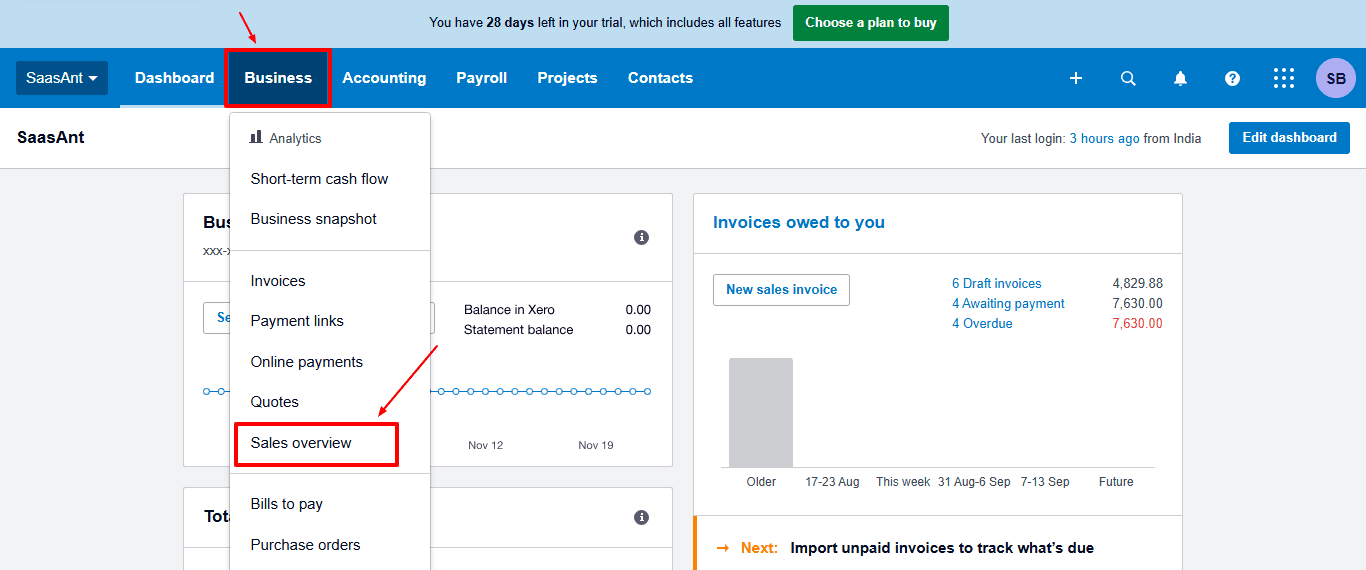Click info icon on business bank account card
The image size is (1366, 570).
pyautogui.click(x=642, y=237)
